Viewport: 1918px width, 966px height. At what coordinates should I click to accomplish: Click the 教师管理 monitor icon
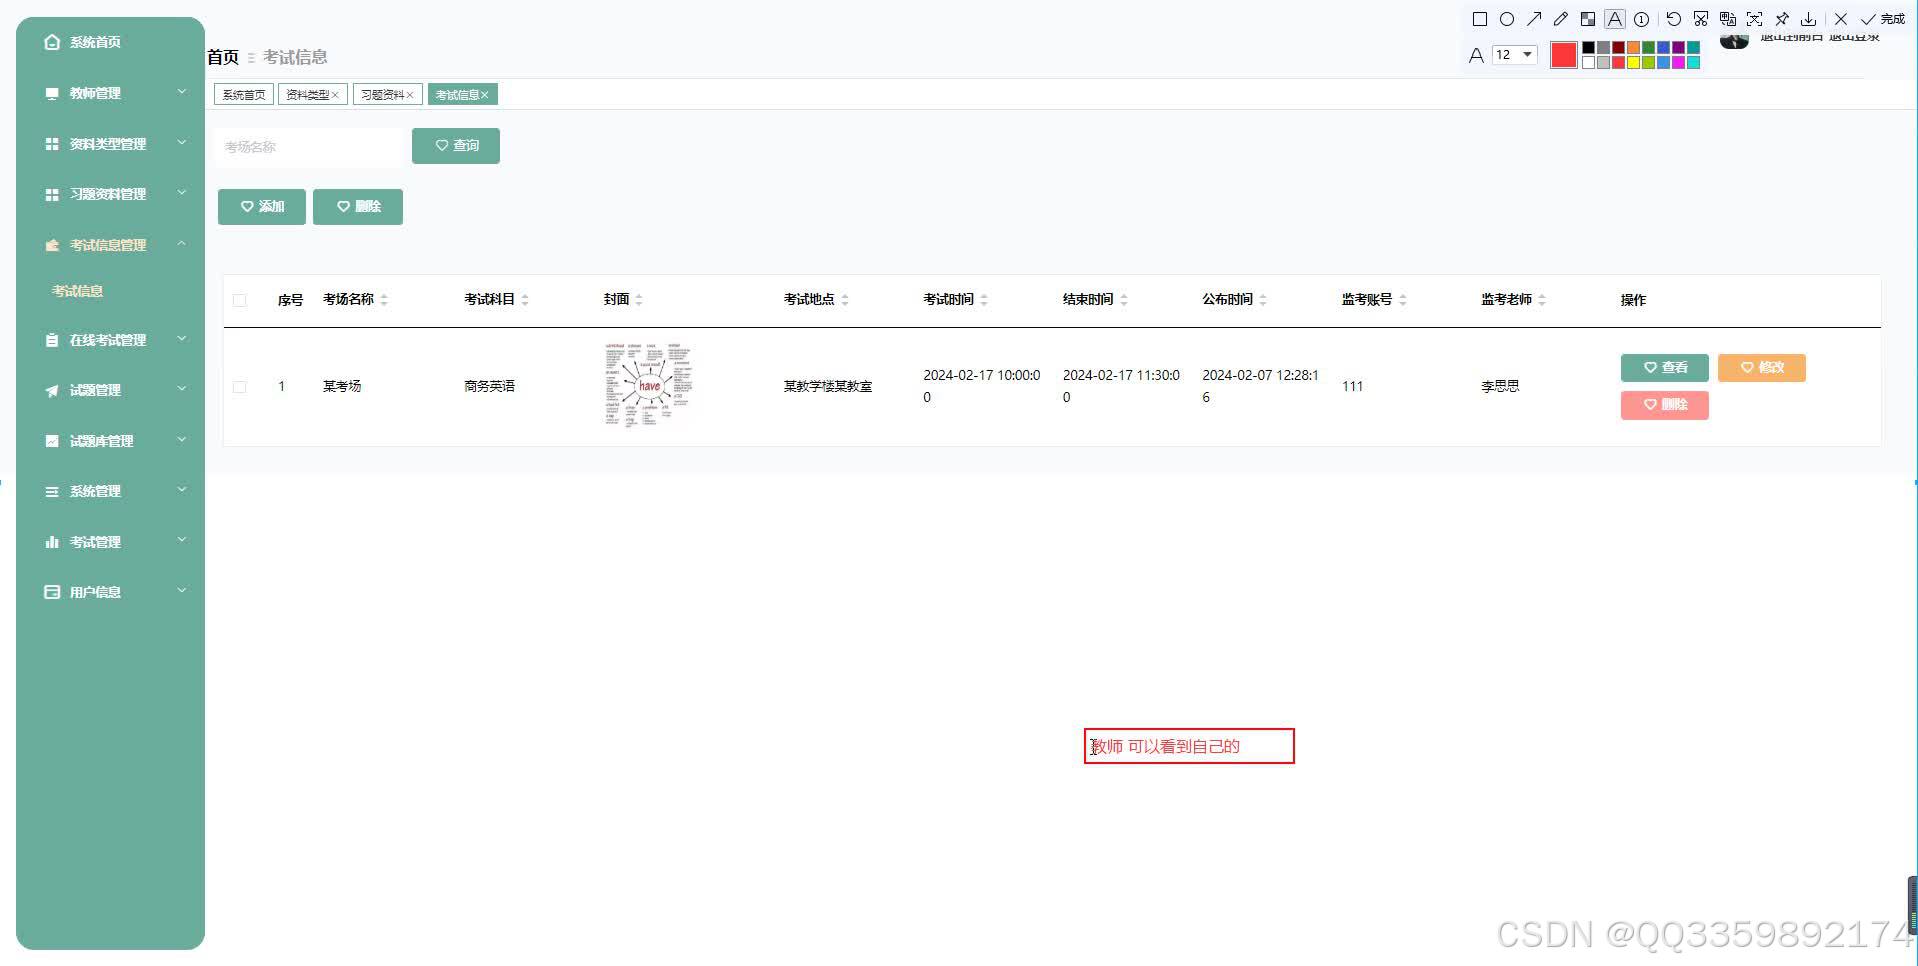52,93
